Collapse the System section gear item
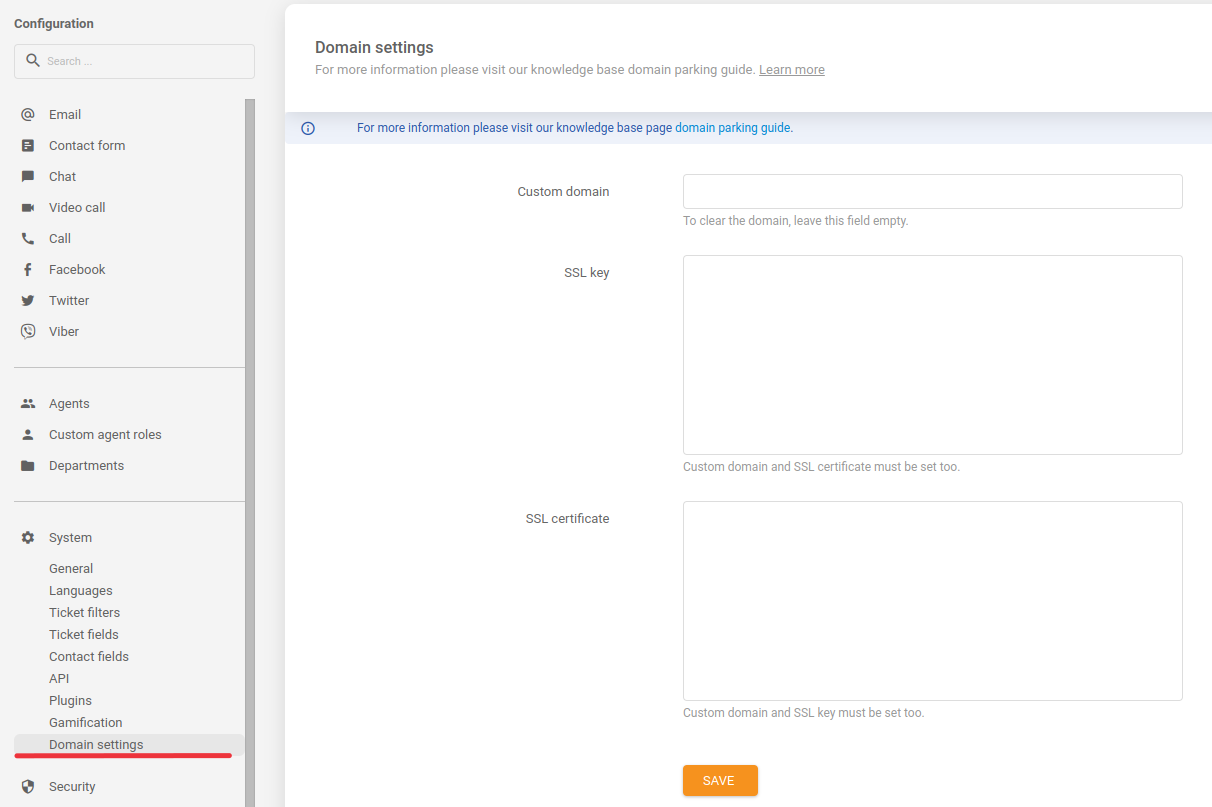The width and height of the screenshot is (1212, 807). [x=28, y=538]
